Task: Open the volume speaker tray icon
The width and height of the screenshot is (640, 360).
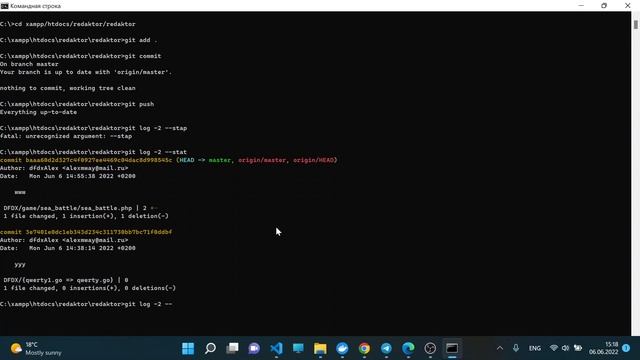Action: pos(565,348)
